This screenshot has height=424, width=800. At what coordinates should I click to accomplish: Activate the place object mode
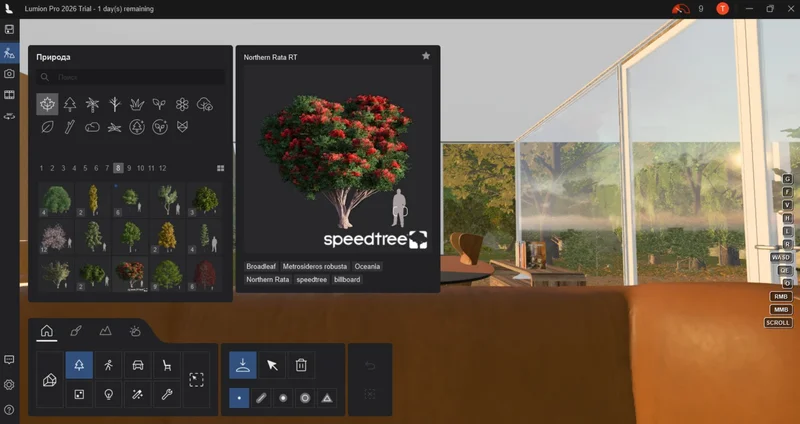[243, 365]
